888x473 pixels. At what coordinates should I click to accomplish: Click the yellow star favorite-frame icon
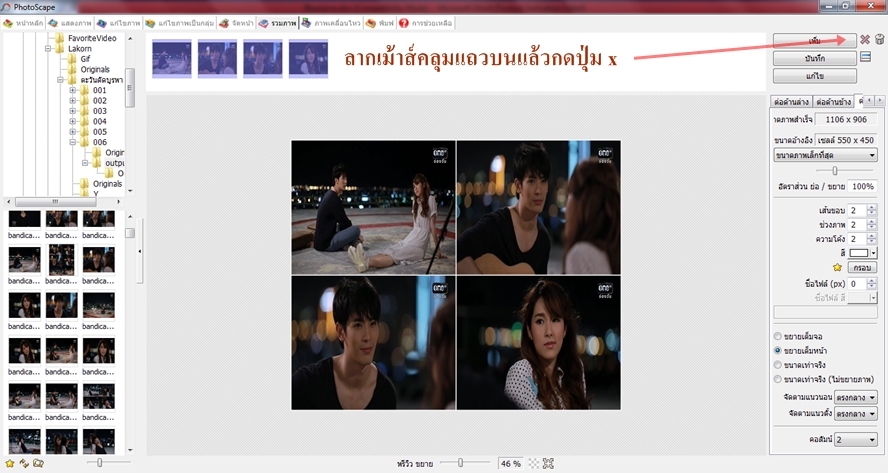(x=837, y=267)
